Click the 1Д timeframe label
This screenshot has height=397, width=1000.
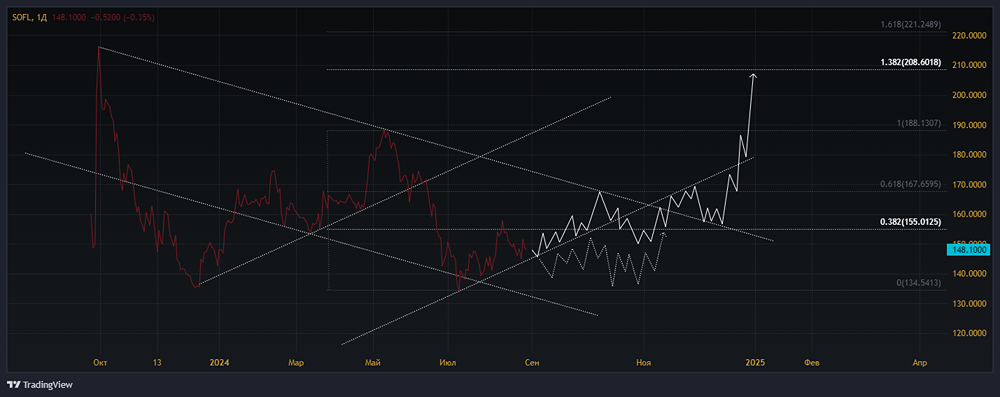pyautogui.click(x=41, y=18)
